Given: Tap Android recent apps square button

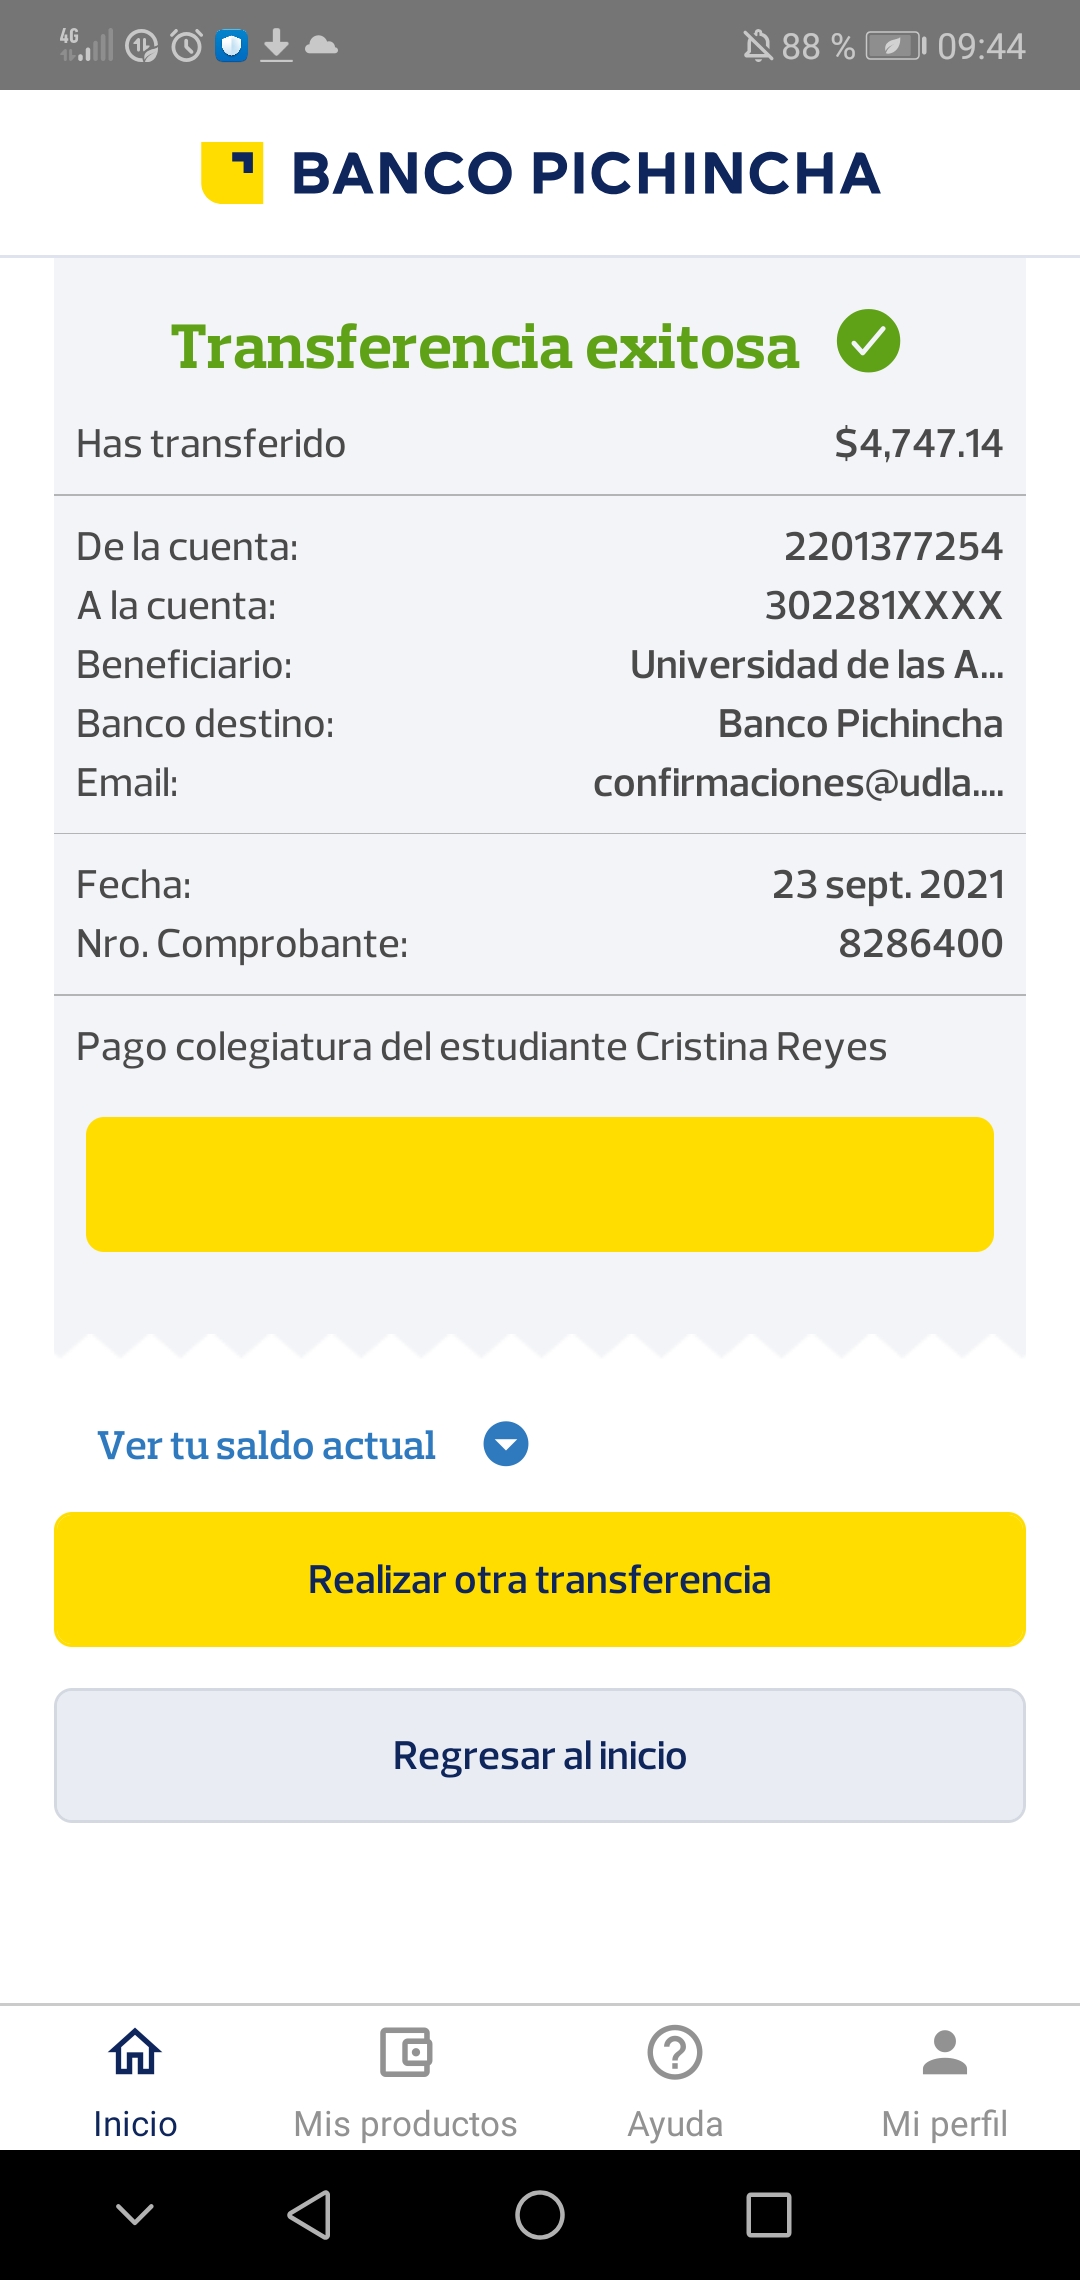Looking at the screenshot, I should 769,2215.
